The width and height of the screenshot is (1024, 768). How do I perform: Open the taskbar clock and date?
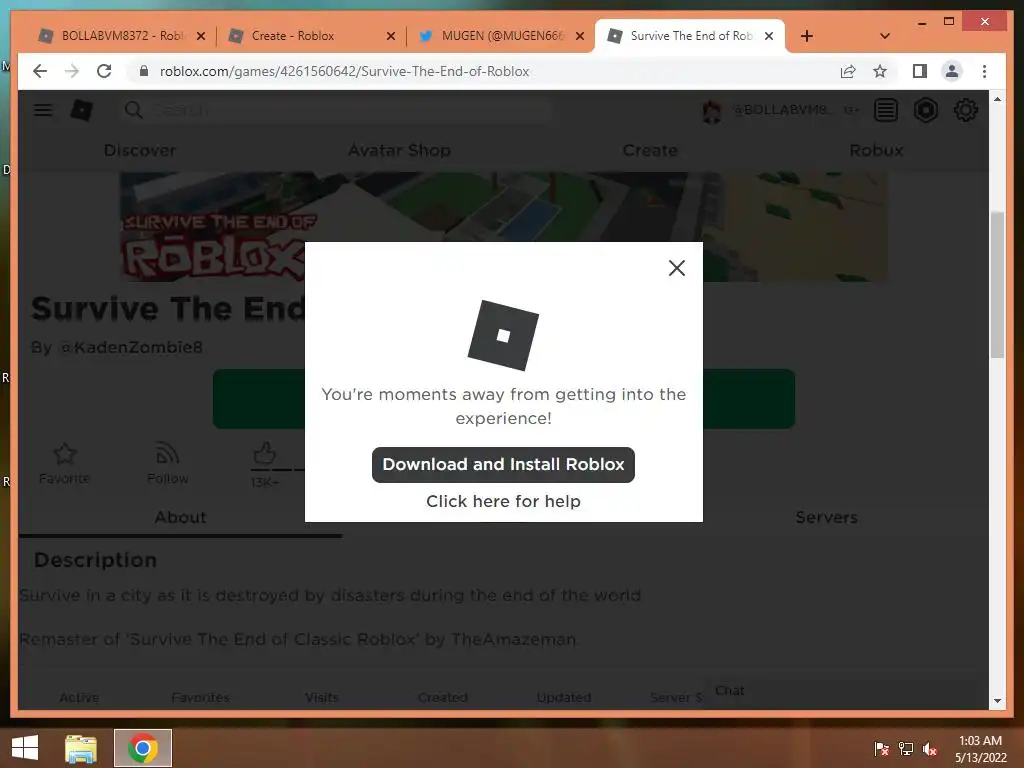(980, 748)
